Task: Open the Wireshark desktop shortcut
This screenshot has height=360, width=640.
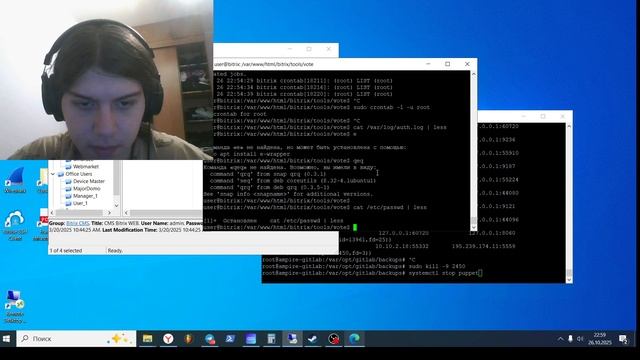Action: point(15,180)
